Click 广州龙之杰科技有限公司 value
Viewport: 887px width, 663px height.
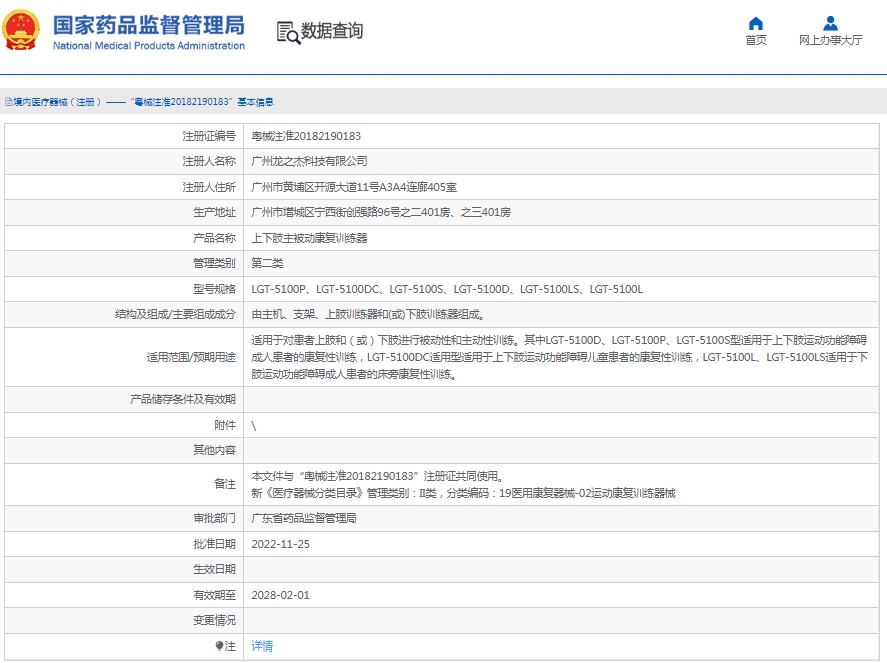pyautogui.click(x=309, y=161)
